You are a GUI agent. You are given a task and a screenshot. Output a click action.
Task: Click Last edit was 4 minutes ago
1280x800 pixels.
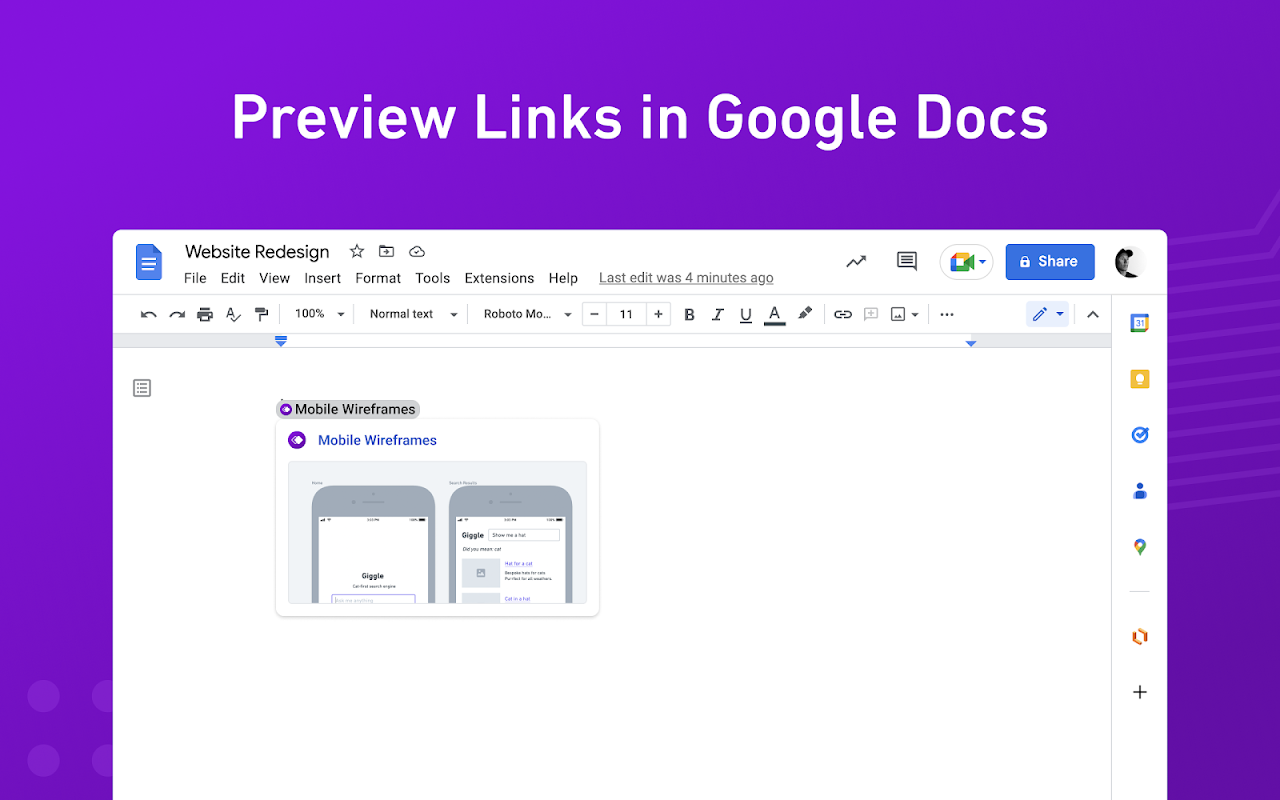pos(686,278)
